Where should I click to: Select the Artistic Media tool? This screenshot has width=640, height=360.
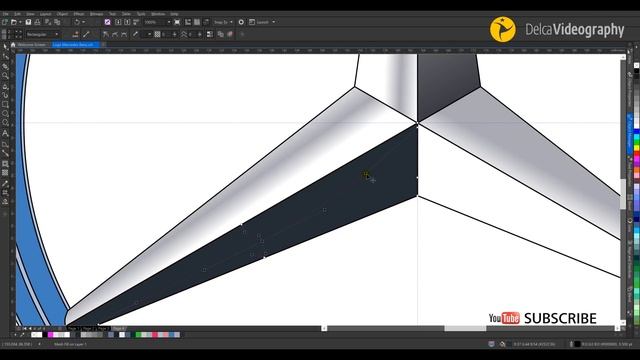pos(5,95)
